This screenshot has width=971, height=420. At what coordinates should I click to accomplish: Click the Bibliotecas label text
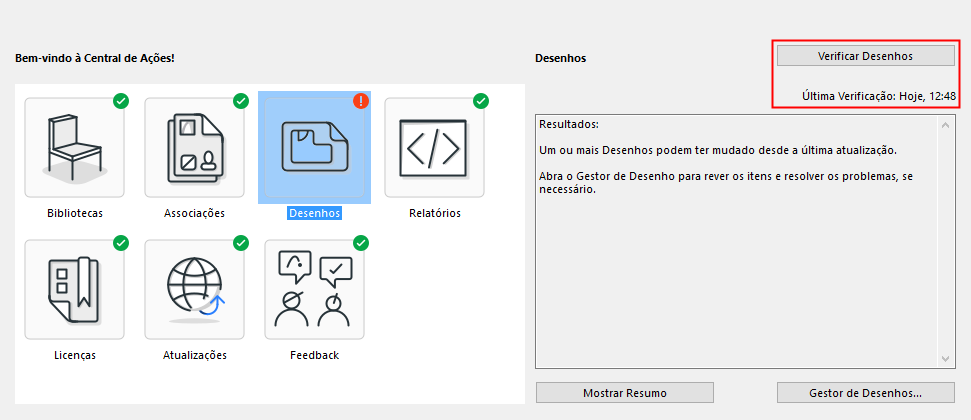[x=75, y=213]
